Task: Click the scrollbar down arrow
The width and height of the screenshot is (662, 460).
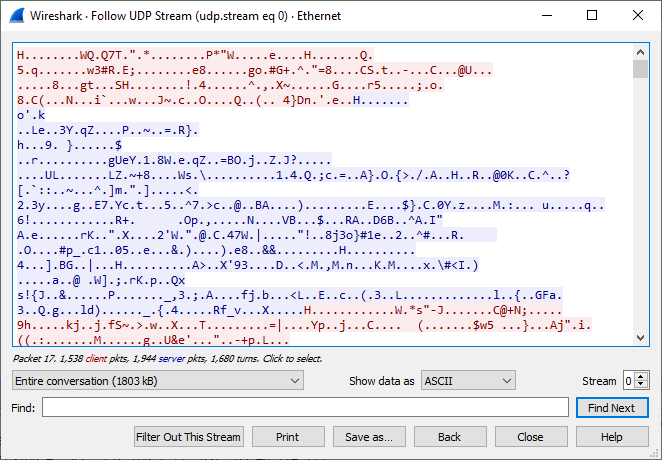Action: pos(640,338)
